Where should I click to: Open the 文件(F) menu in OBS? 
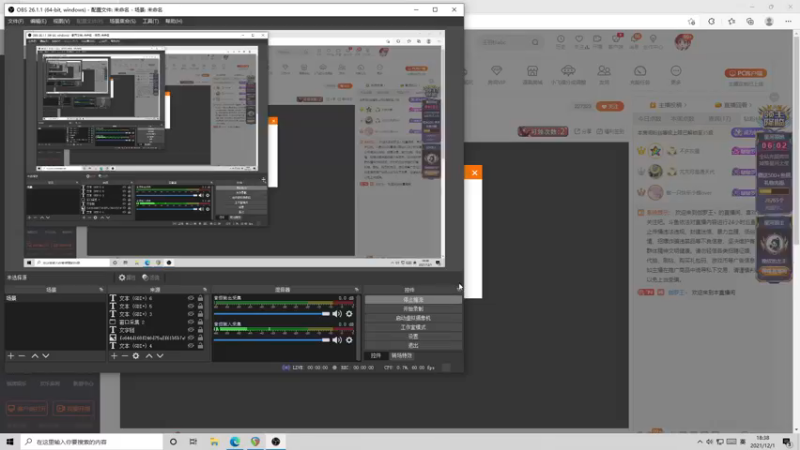click(x=15, y=21)
